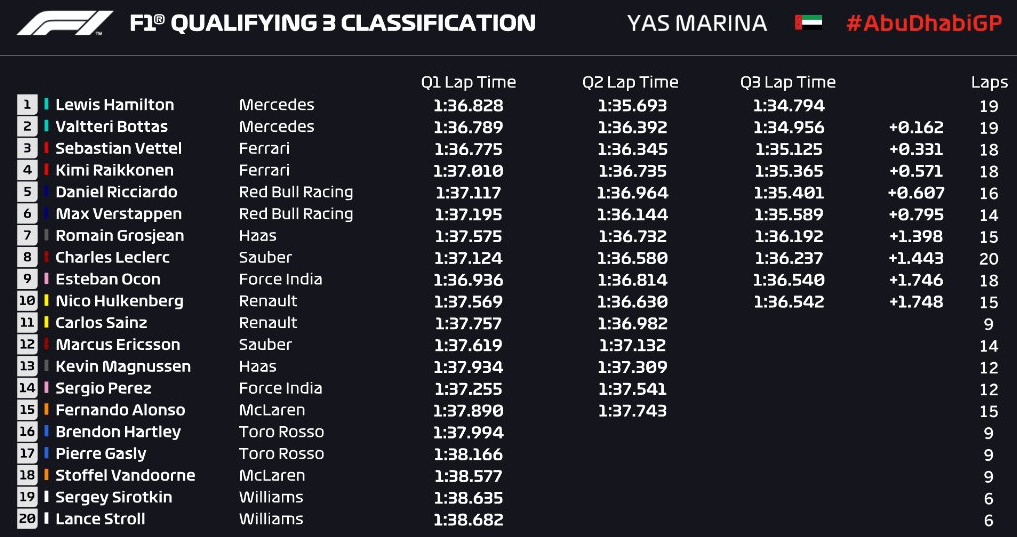
Task: Select the Laps column header
Action: tap(990, 83)
